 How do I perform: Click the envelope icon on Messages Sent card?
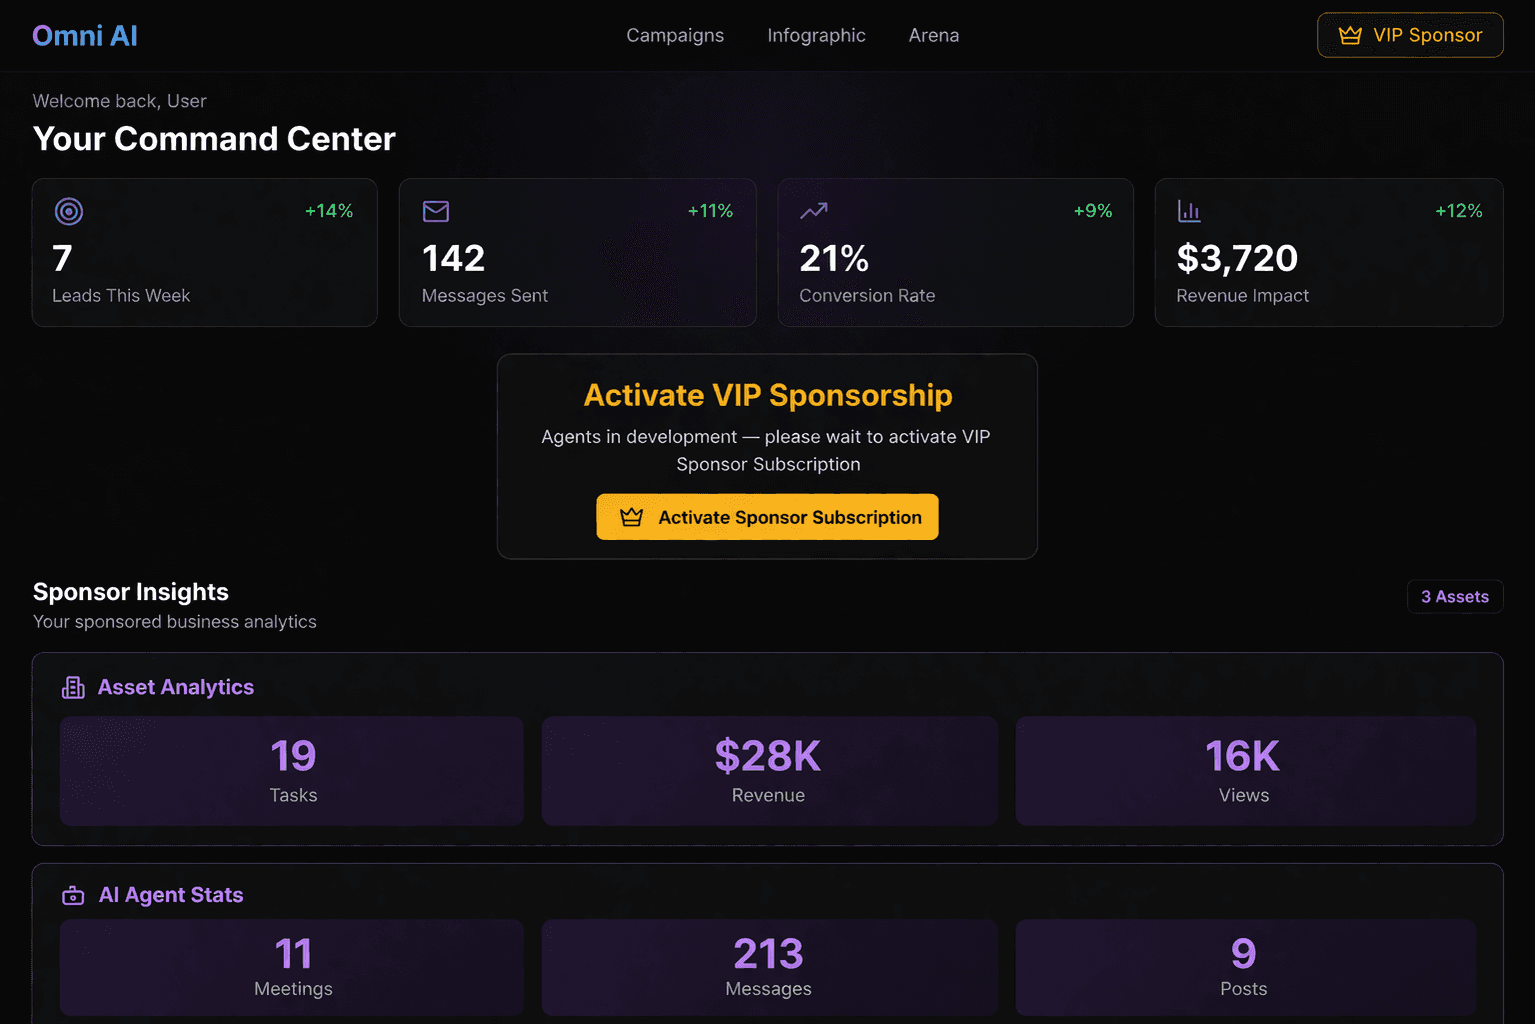pyautogui.click(x=435, y=211)
